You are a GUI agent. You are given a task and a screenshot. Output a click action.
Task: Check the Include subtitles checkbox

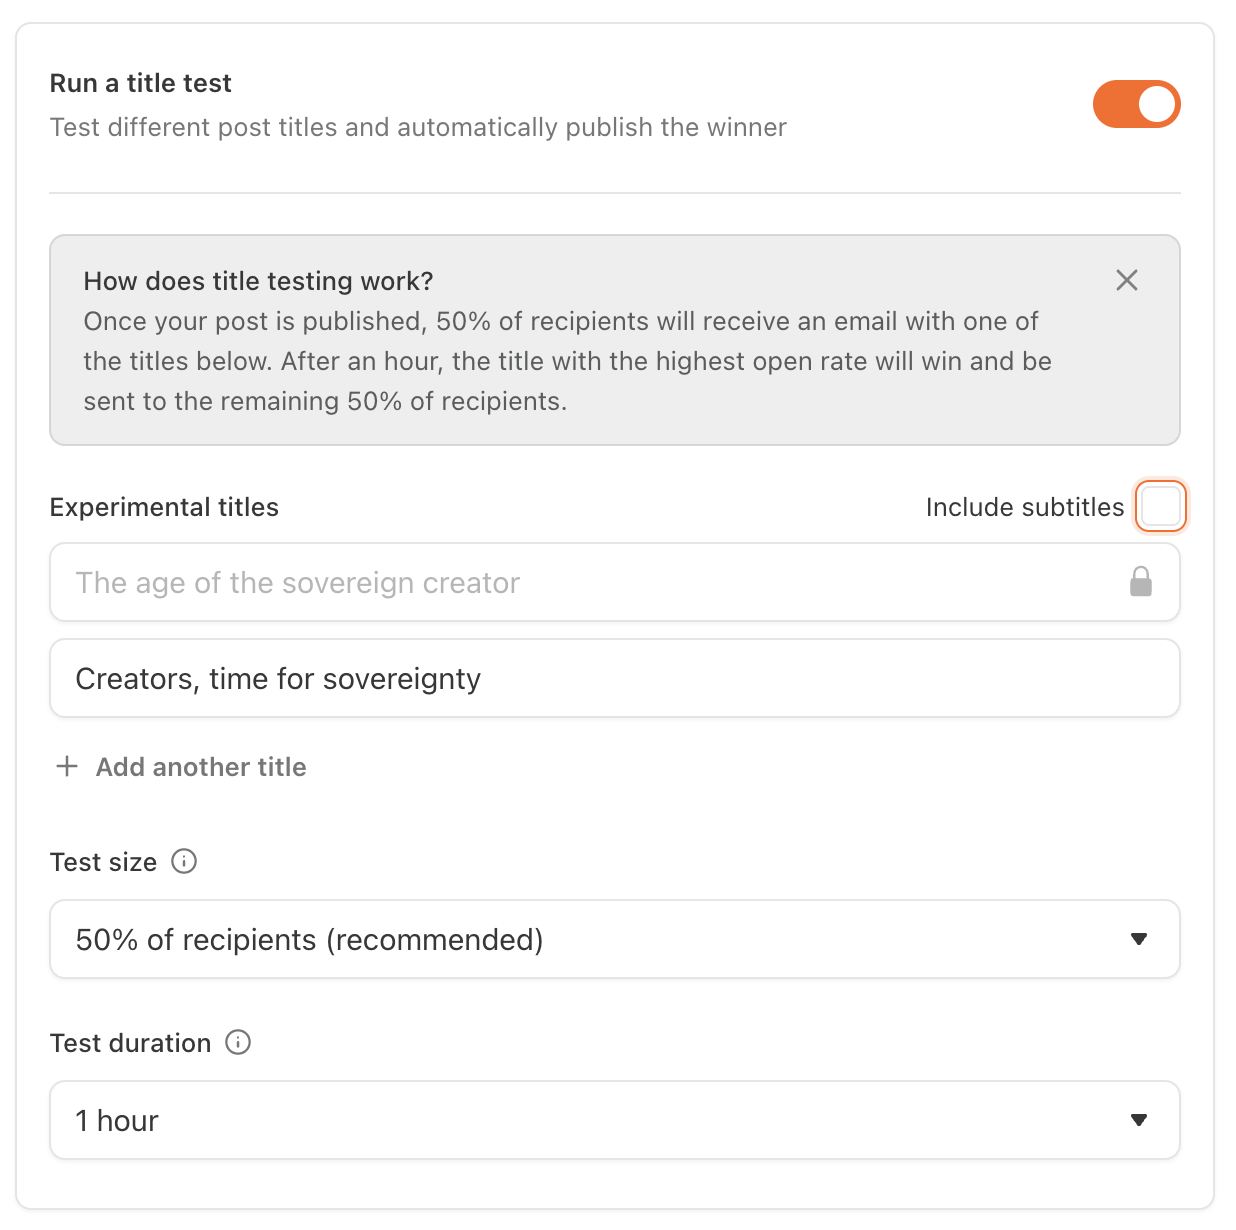click(x=1161, y=506)
